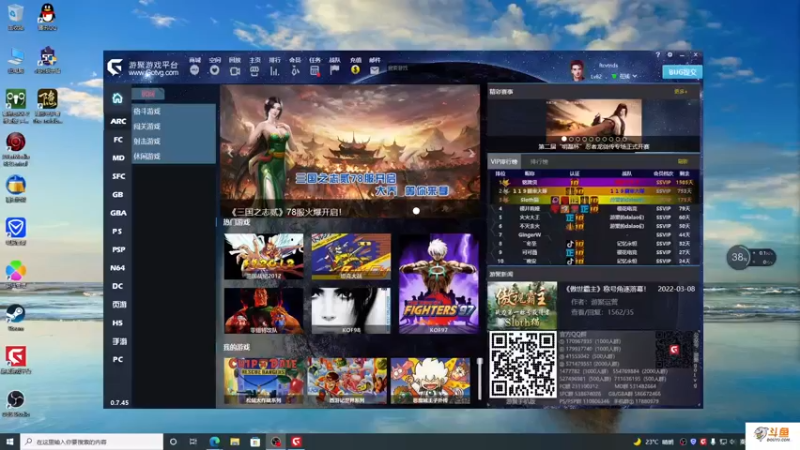Select PSP platform in sidebar
Image resolution: width=800 pixels, height=450 pixels.
118,249
